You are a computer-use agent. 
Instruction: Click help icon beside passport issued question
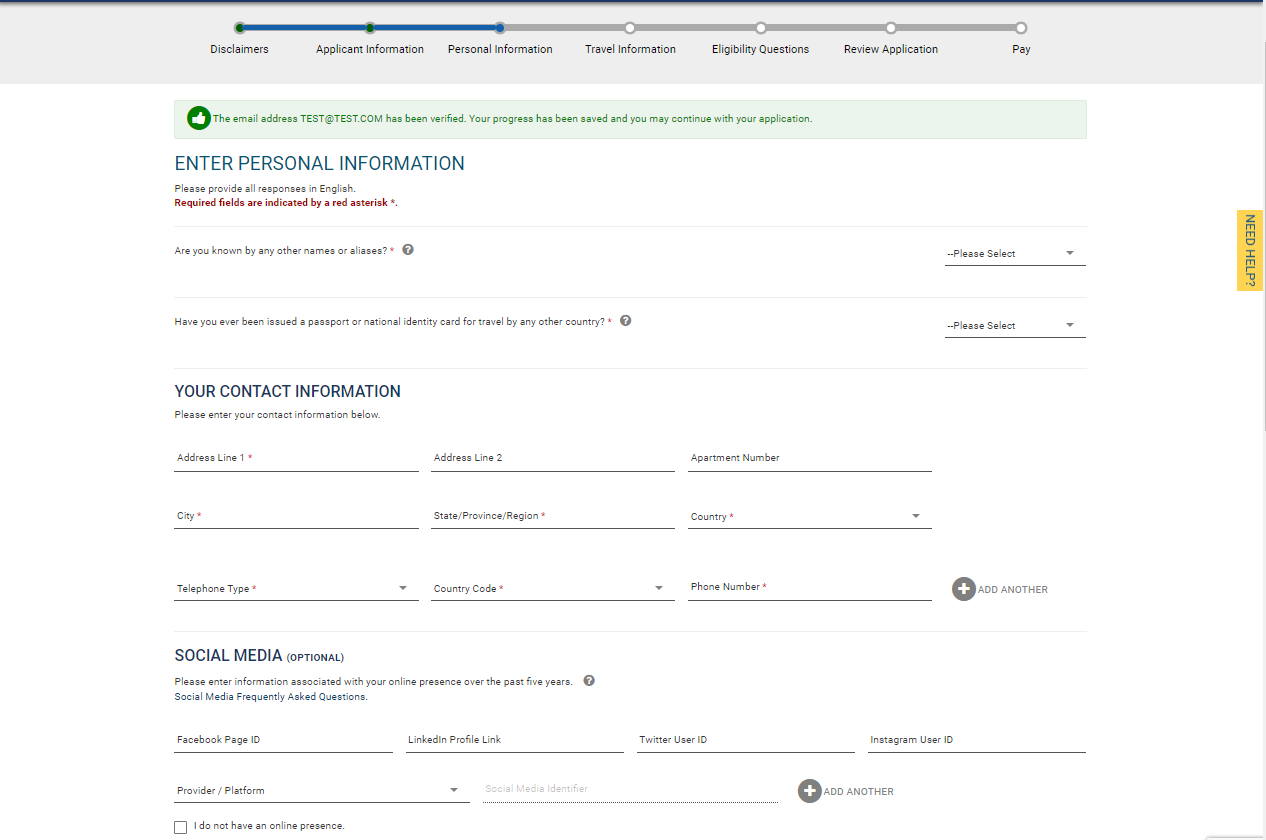[626, 321]
